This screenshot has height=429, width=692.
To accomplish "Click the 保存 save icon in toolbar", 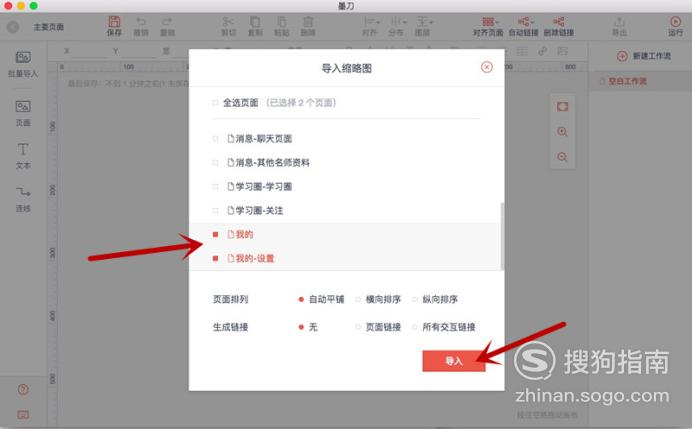I will 114,22.
